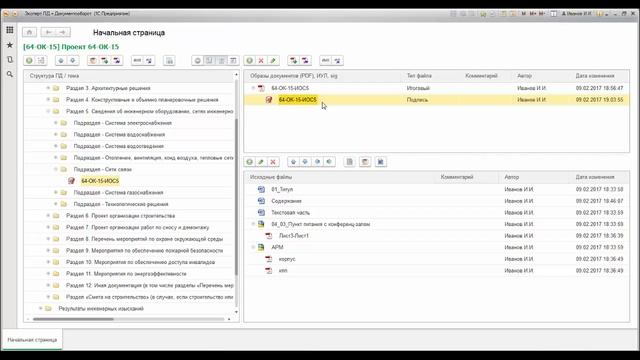Select Результаты инженерных изысканий folder
The width and height of the screenshot is (640, 360).
click(101, 309)
